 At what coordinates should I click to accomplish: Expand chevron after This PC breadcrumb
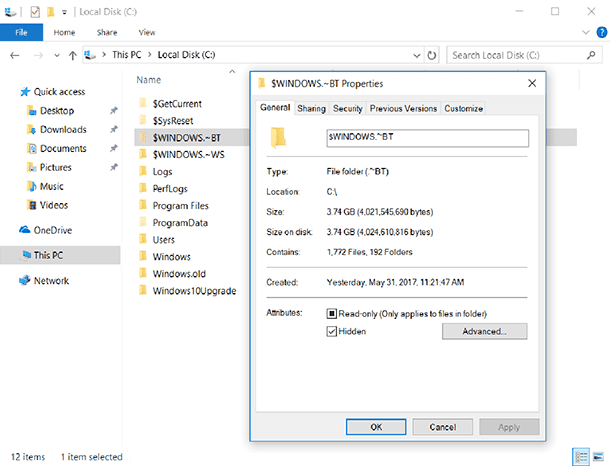tap(150, 55)
